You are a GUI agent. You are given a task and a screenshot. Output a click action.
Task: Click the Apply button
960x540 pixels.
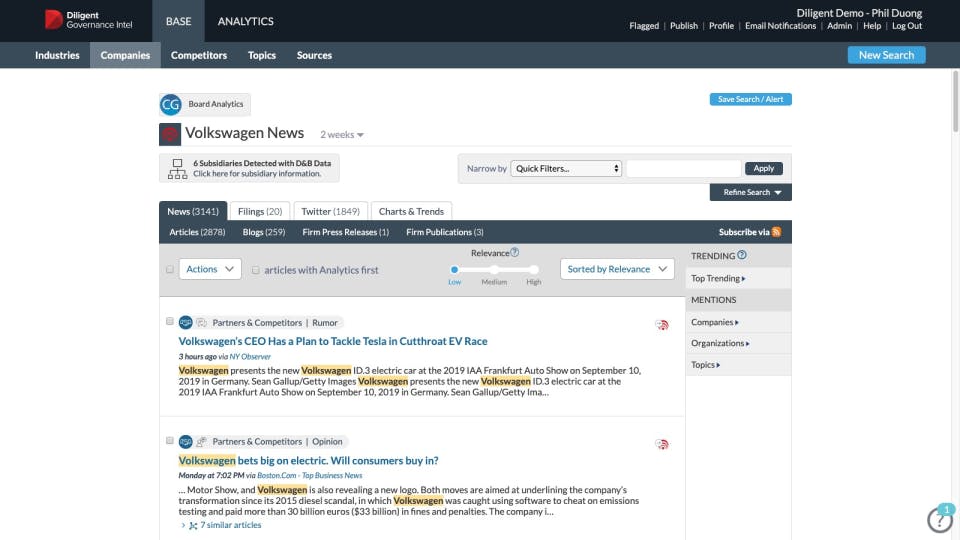[763, 168]
